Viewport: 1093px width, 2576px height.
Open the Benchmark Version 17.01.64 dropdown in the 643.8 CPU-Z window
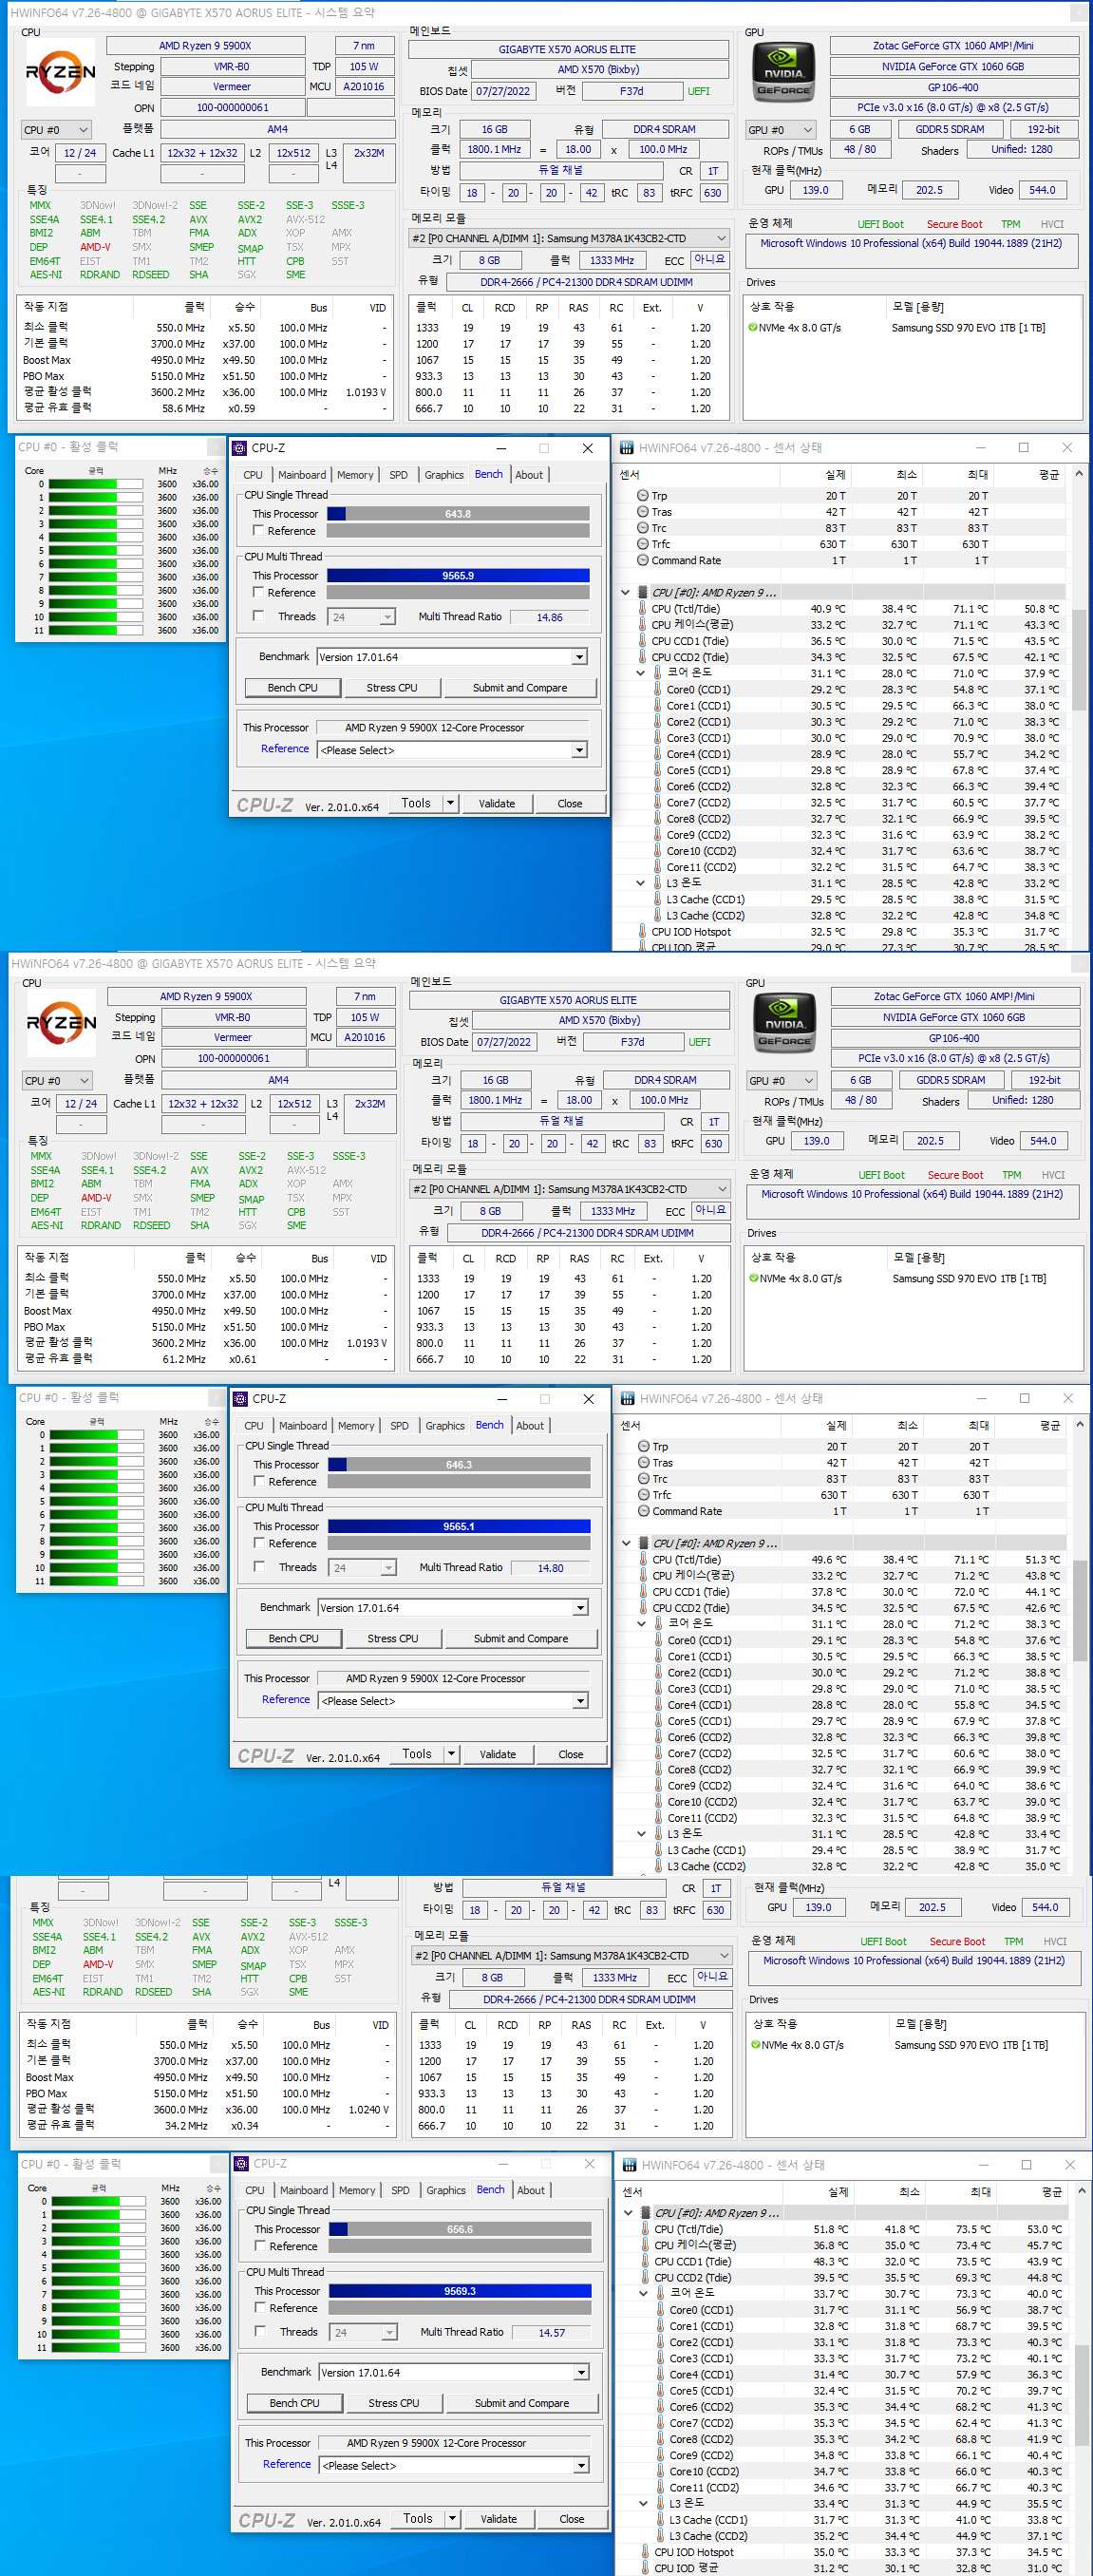(x=579, y=657)
